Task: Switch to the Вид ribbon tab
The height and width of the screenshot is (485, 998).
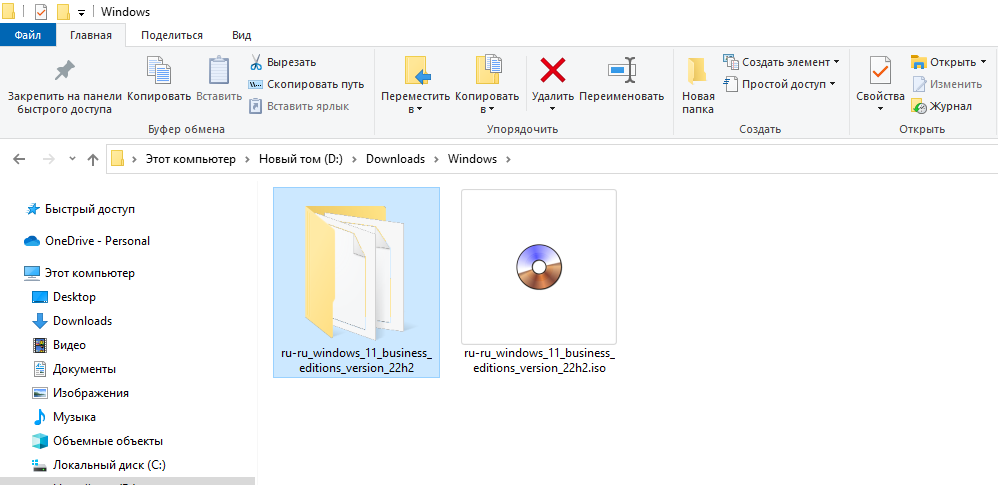Action: click(x=242, y=36)
